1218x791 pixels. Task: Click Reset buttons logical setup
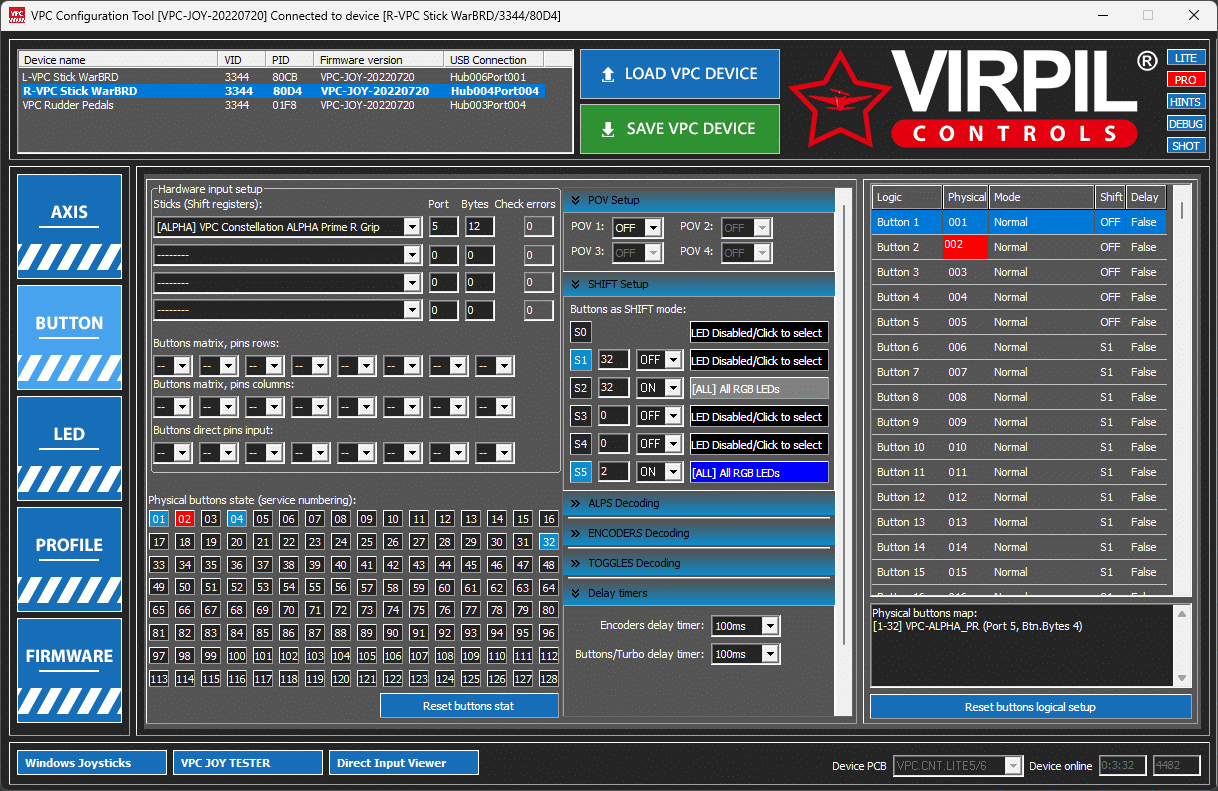pos(1030,707)
